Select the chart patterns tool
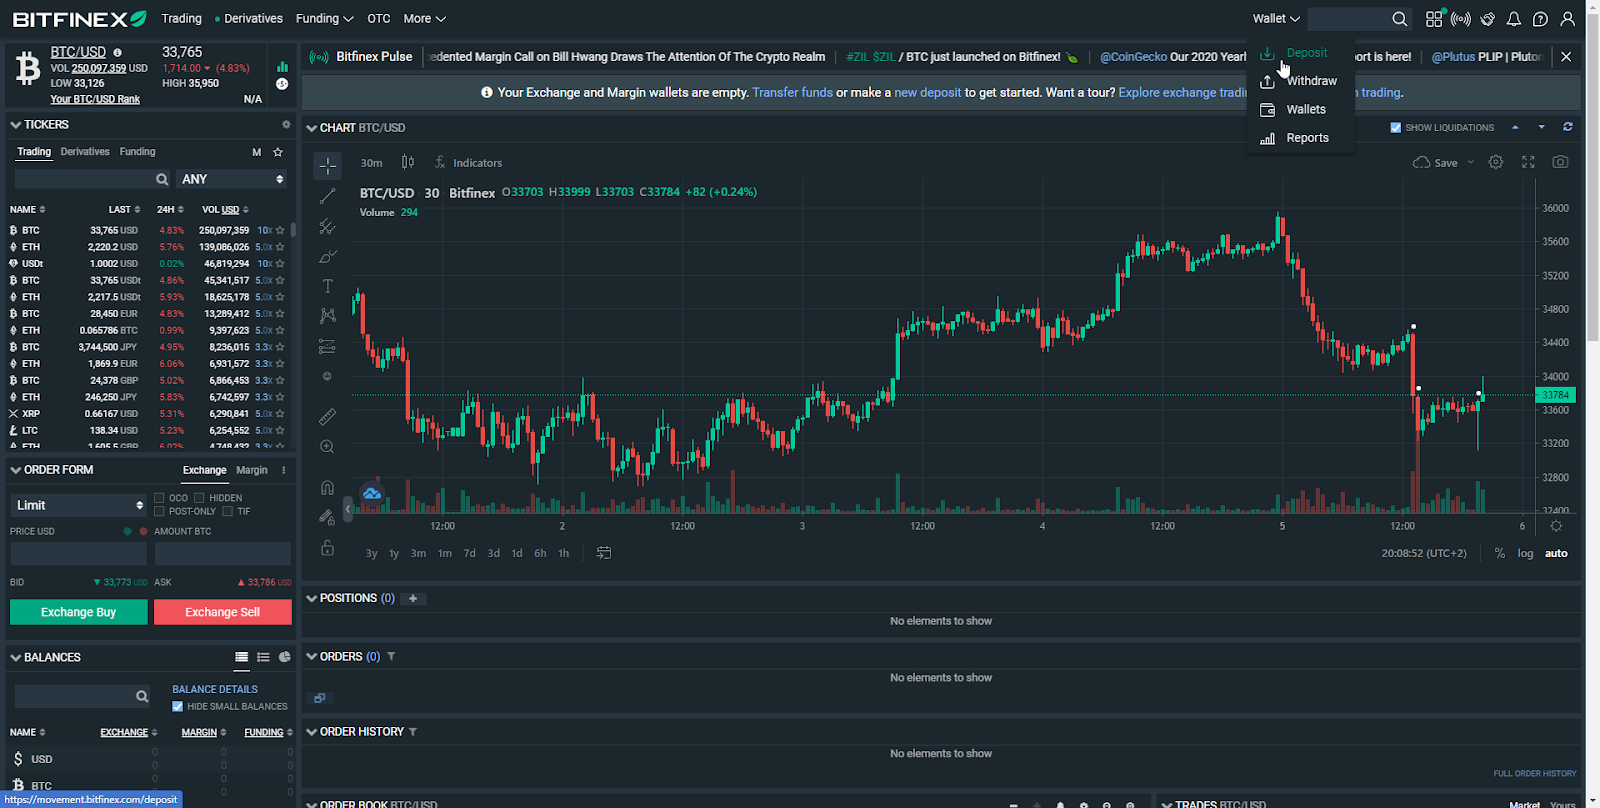Screen dimensions: 1600x808 tap(327, 316)
